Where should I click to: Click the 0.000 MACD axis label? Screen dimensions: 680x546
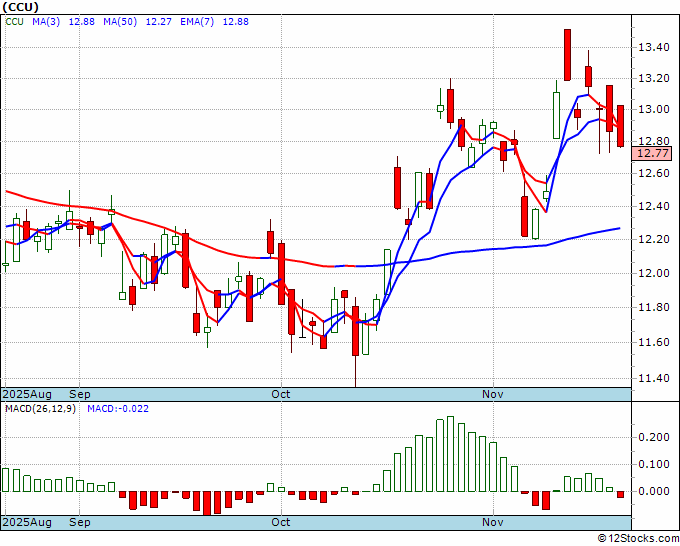tap(654, 491)
